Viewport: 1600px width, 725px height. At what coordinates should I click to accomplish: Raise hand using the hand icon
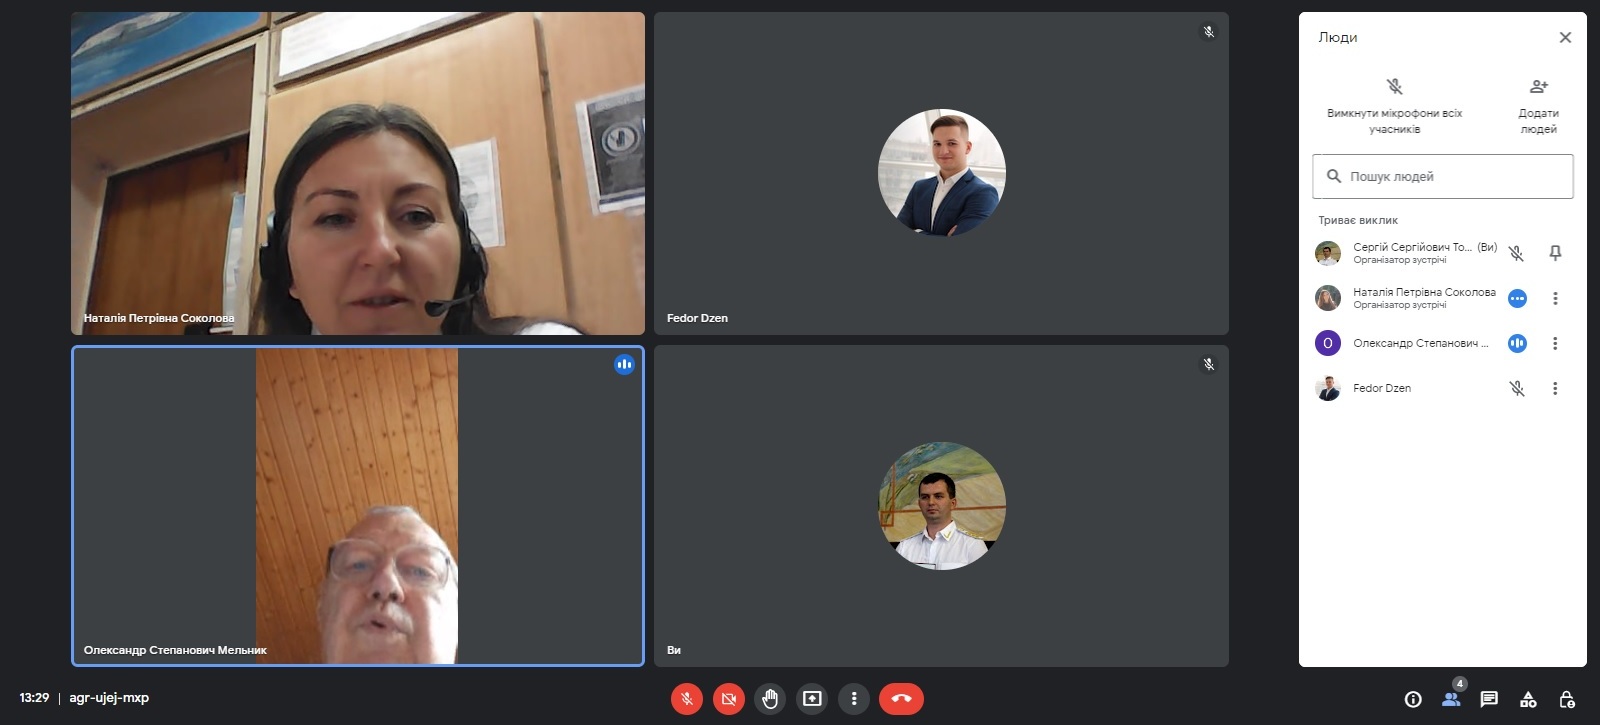click(770, 699)
